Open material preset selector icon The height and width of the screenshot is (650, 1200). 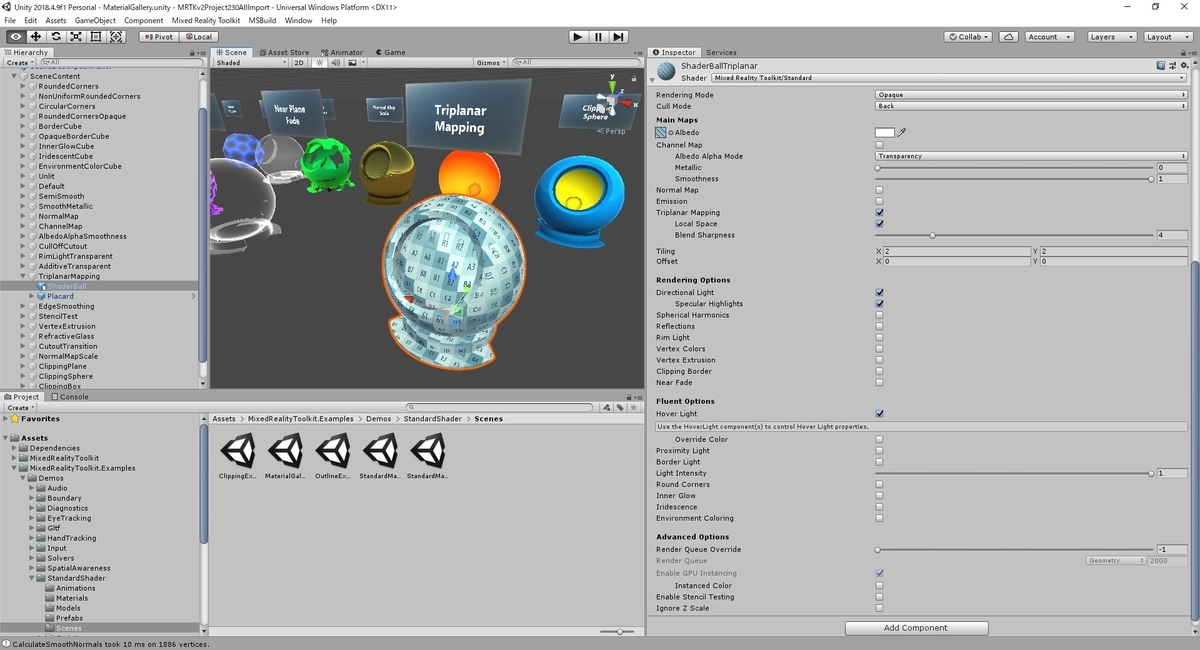(x=1171, y=65)
